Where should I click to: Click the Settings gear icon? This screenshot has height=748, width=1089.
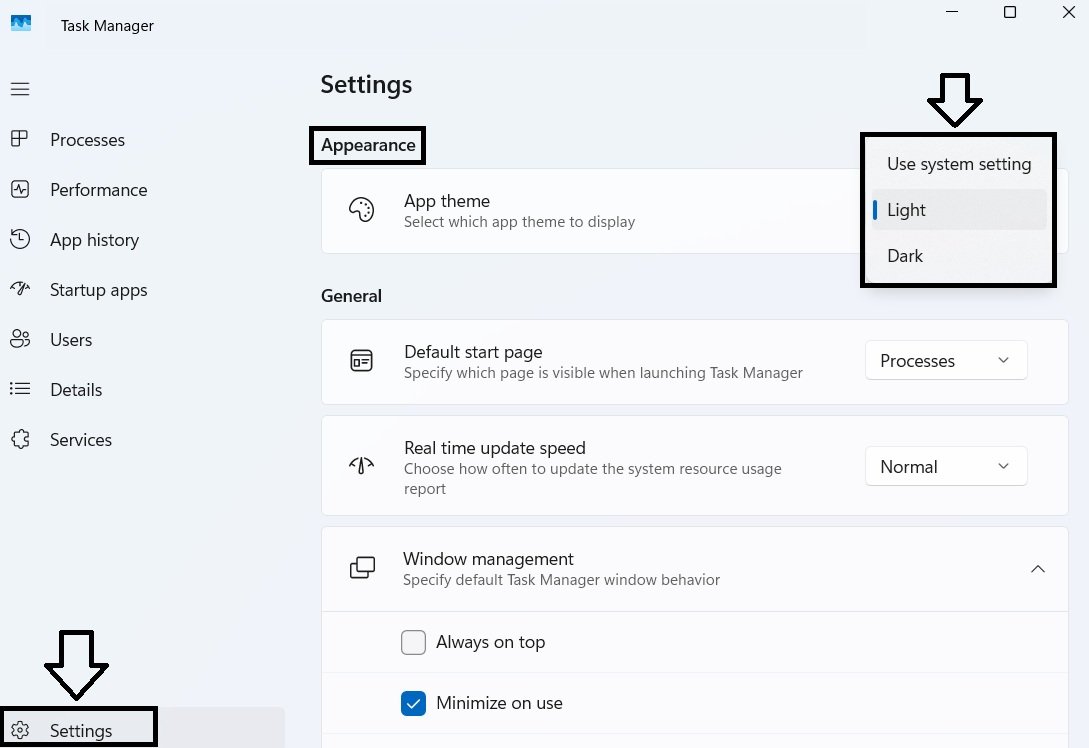20,730
